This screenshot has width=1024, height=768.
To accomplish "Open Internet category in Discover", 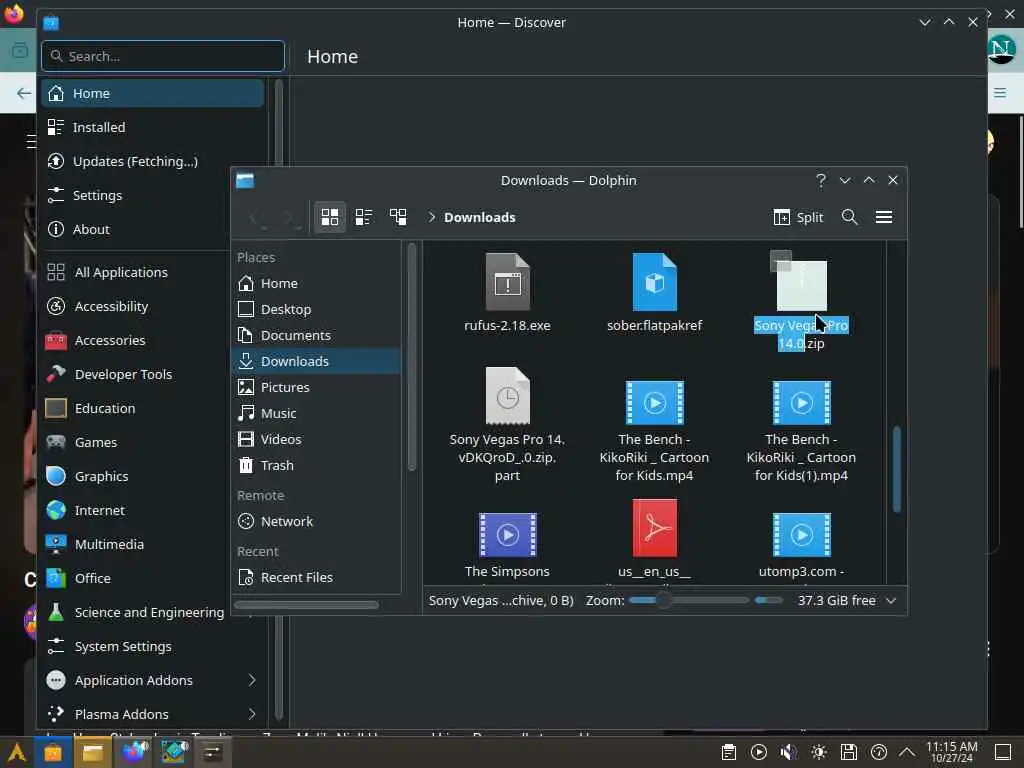I will point(136,510).
